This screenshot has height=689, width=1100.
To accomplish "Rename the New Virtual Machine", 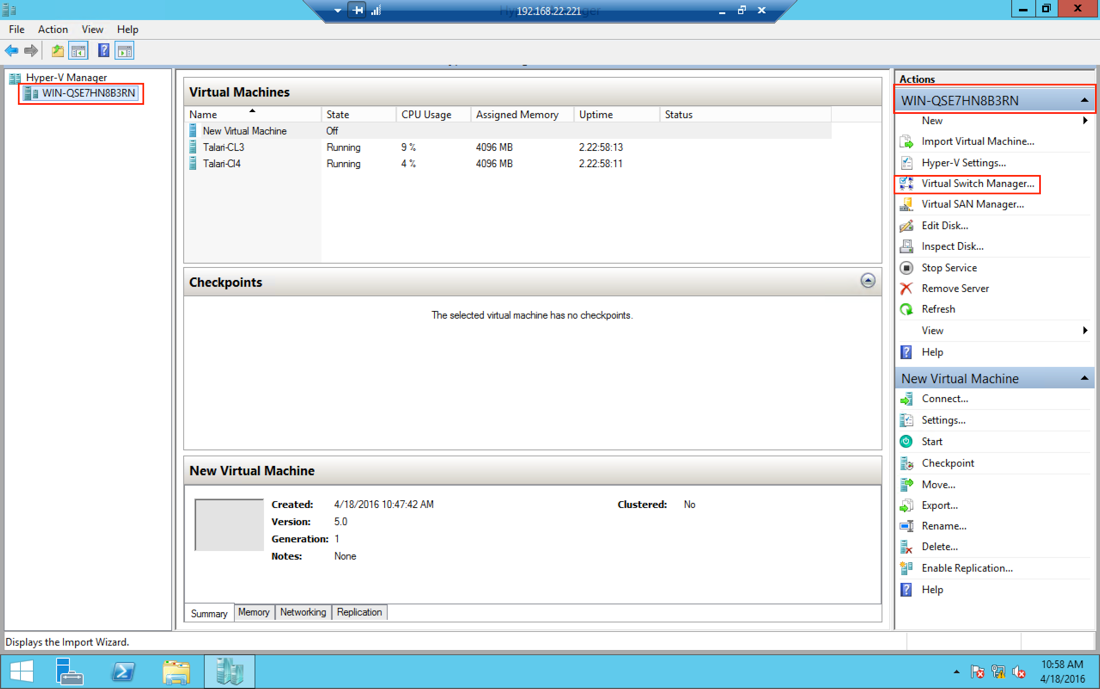I will tap(944, 526).
